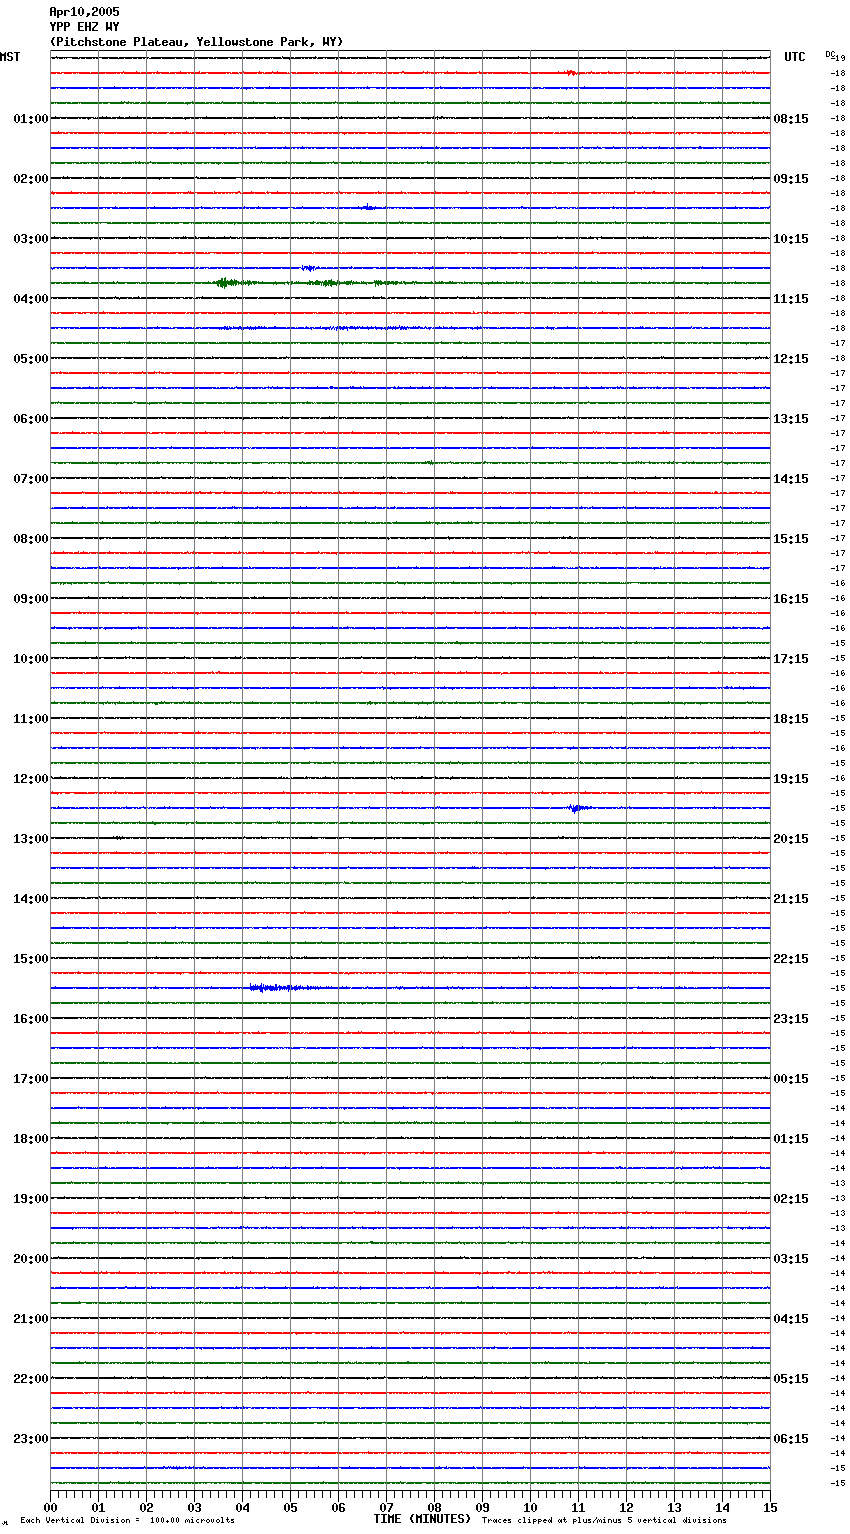
Task: Click the Each Vertical Division 100.00 microvolts note
Action: coord(128,1521)
